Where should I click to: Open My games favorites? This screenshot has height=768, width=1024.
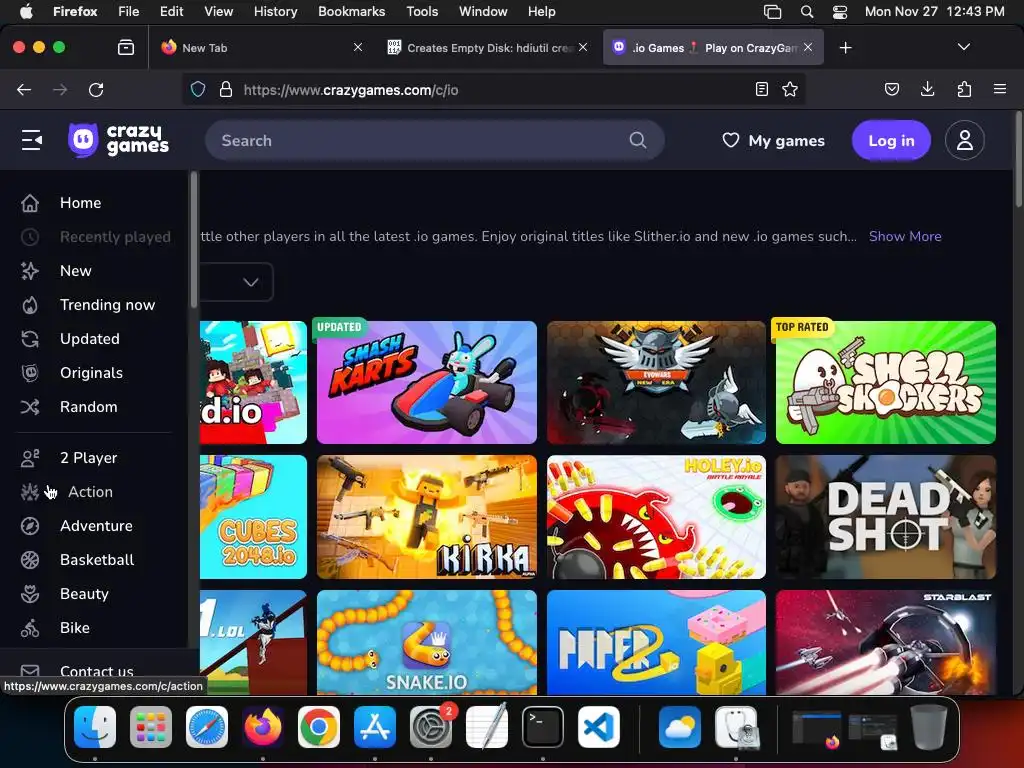773,140
